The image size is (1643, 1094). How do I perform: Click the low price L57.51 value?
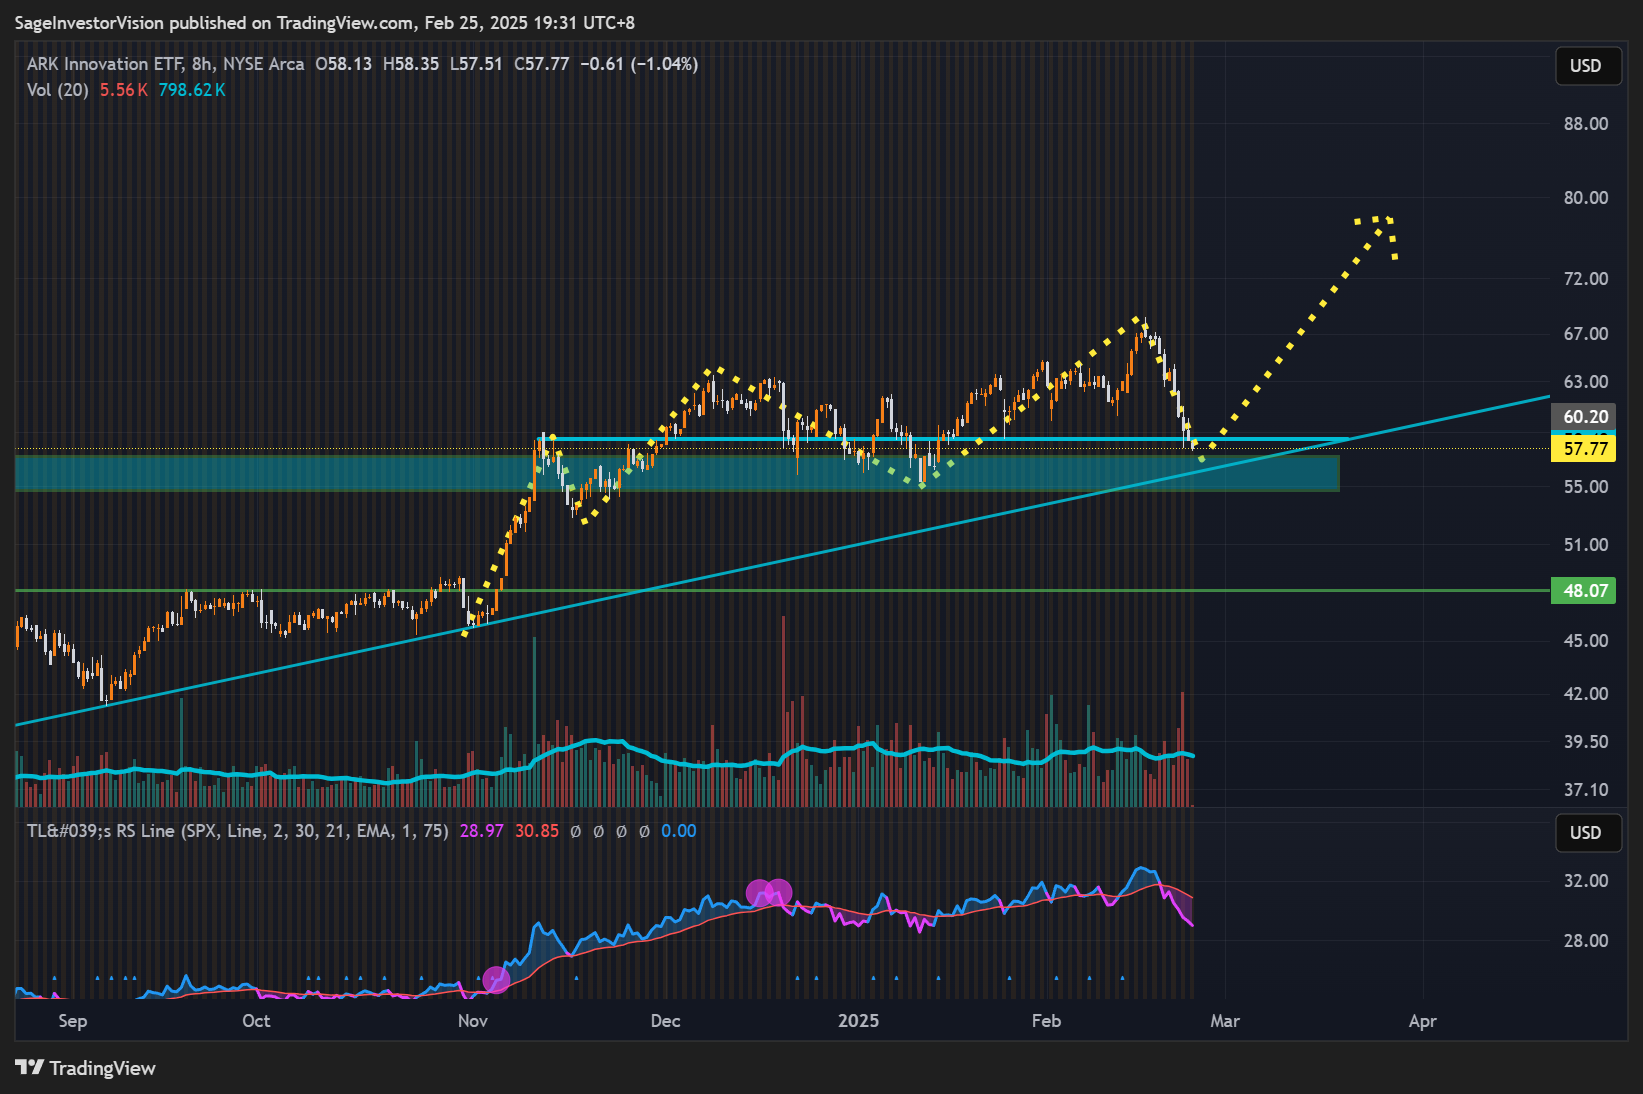pos(476,64)
